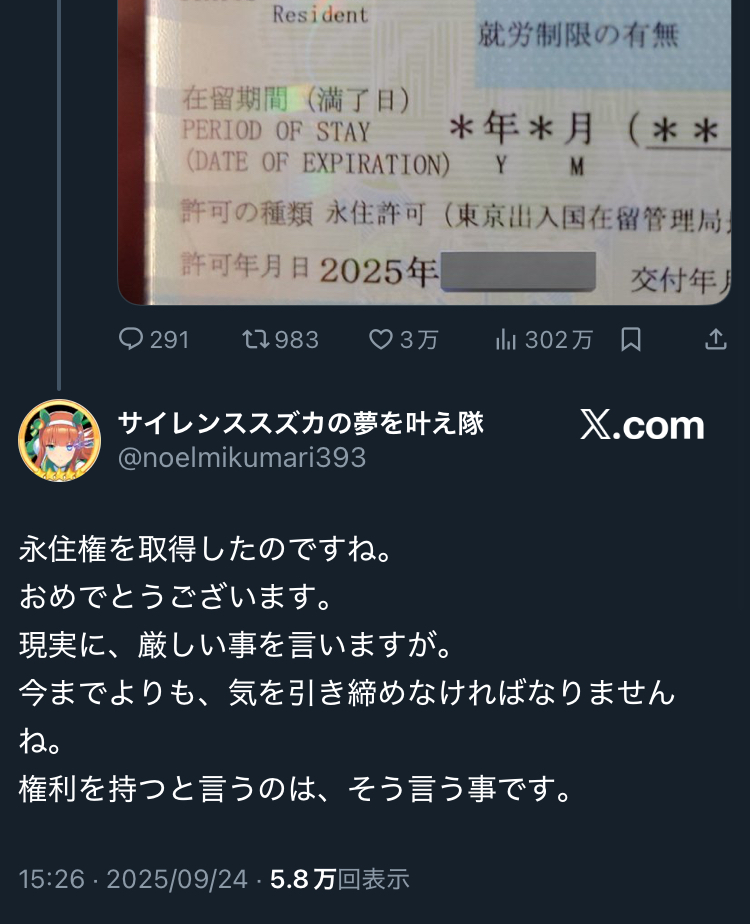
Task: Like the post with the heart icon
Action: click(x=381, y=339)
